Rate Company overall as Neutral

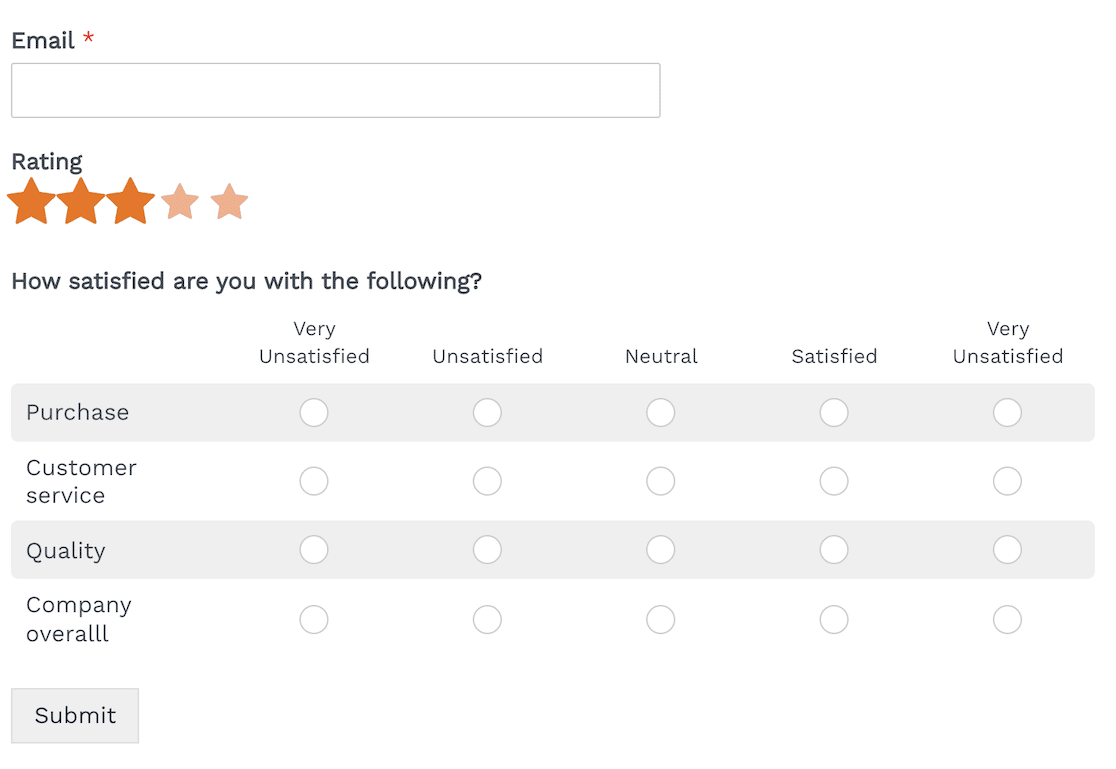click(660, 619)
